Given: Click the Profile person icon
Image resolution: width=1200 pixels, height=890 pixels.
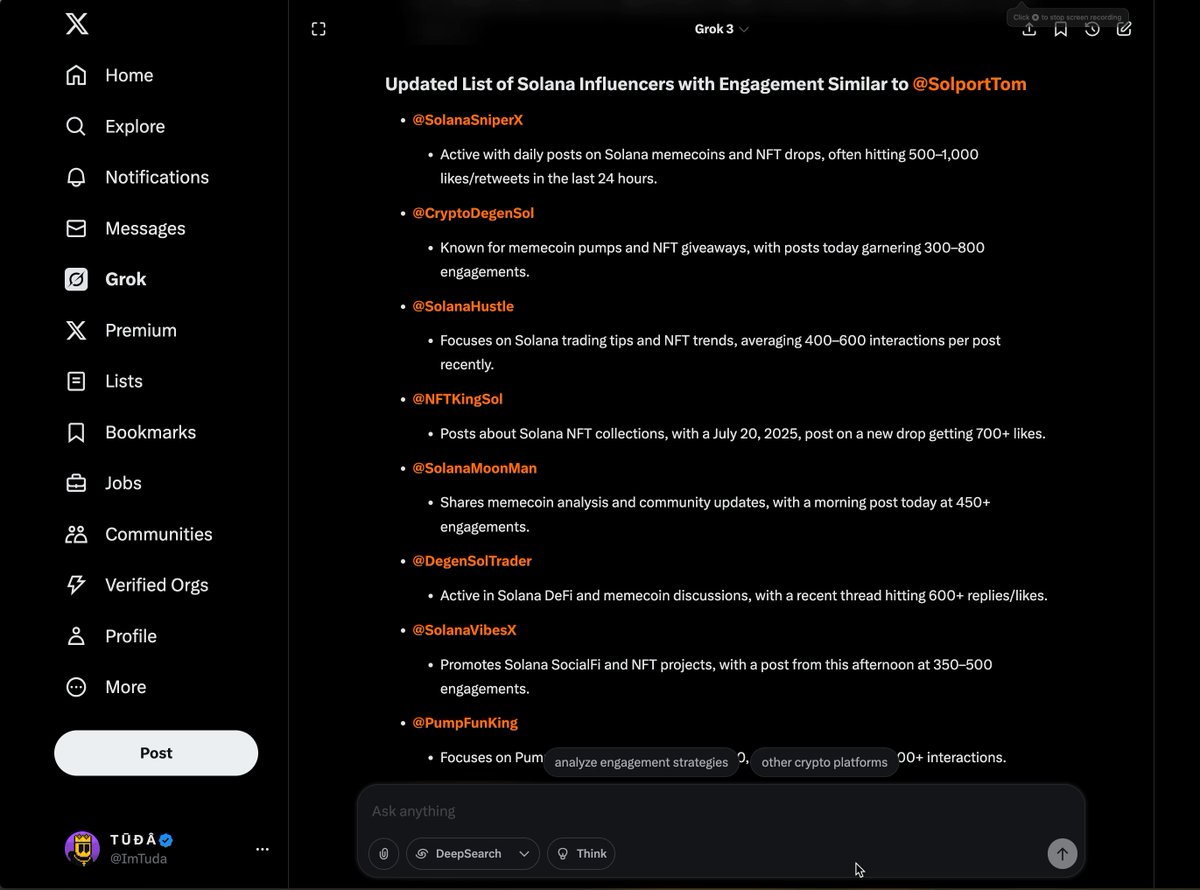Looking at the screenshot, I should pos(76,636).
